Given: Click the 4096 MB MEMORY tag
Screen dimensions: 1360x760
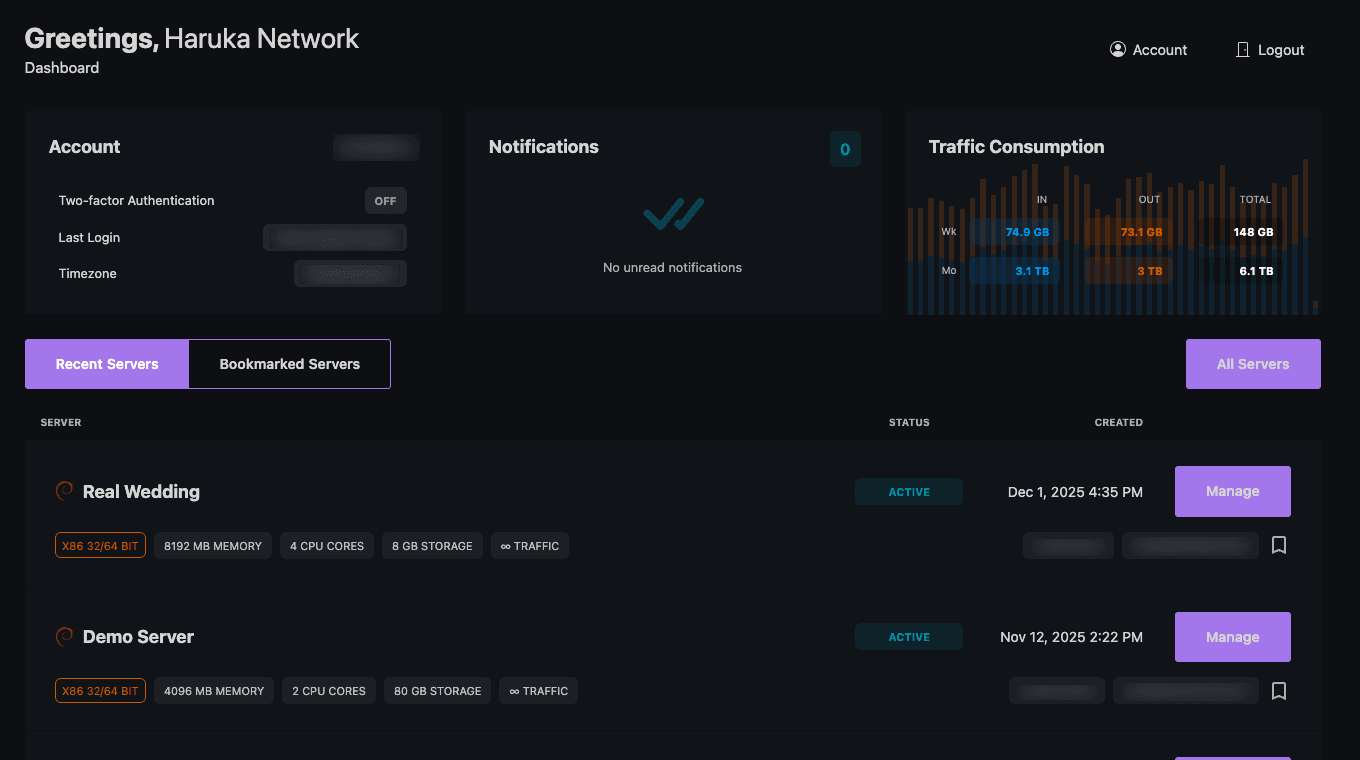Looking at the screenshot, I should (x=214, y=691).
